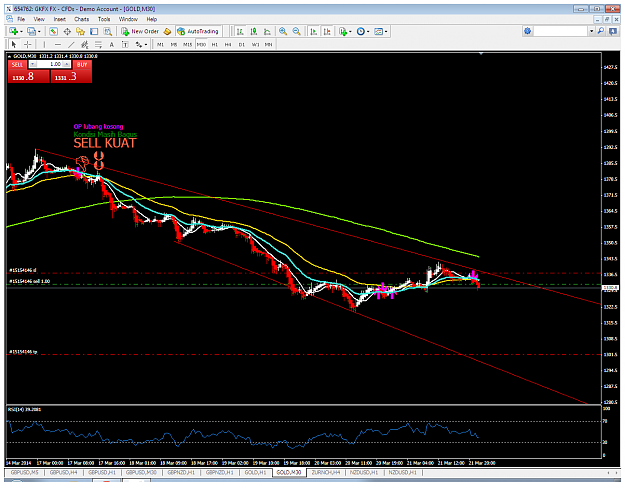
Task: Switch chart to H4 timeframe
Action: pos(228,45)
